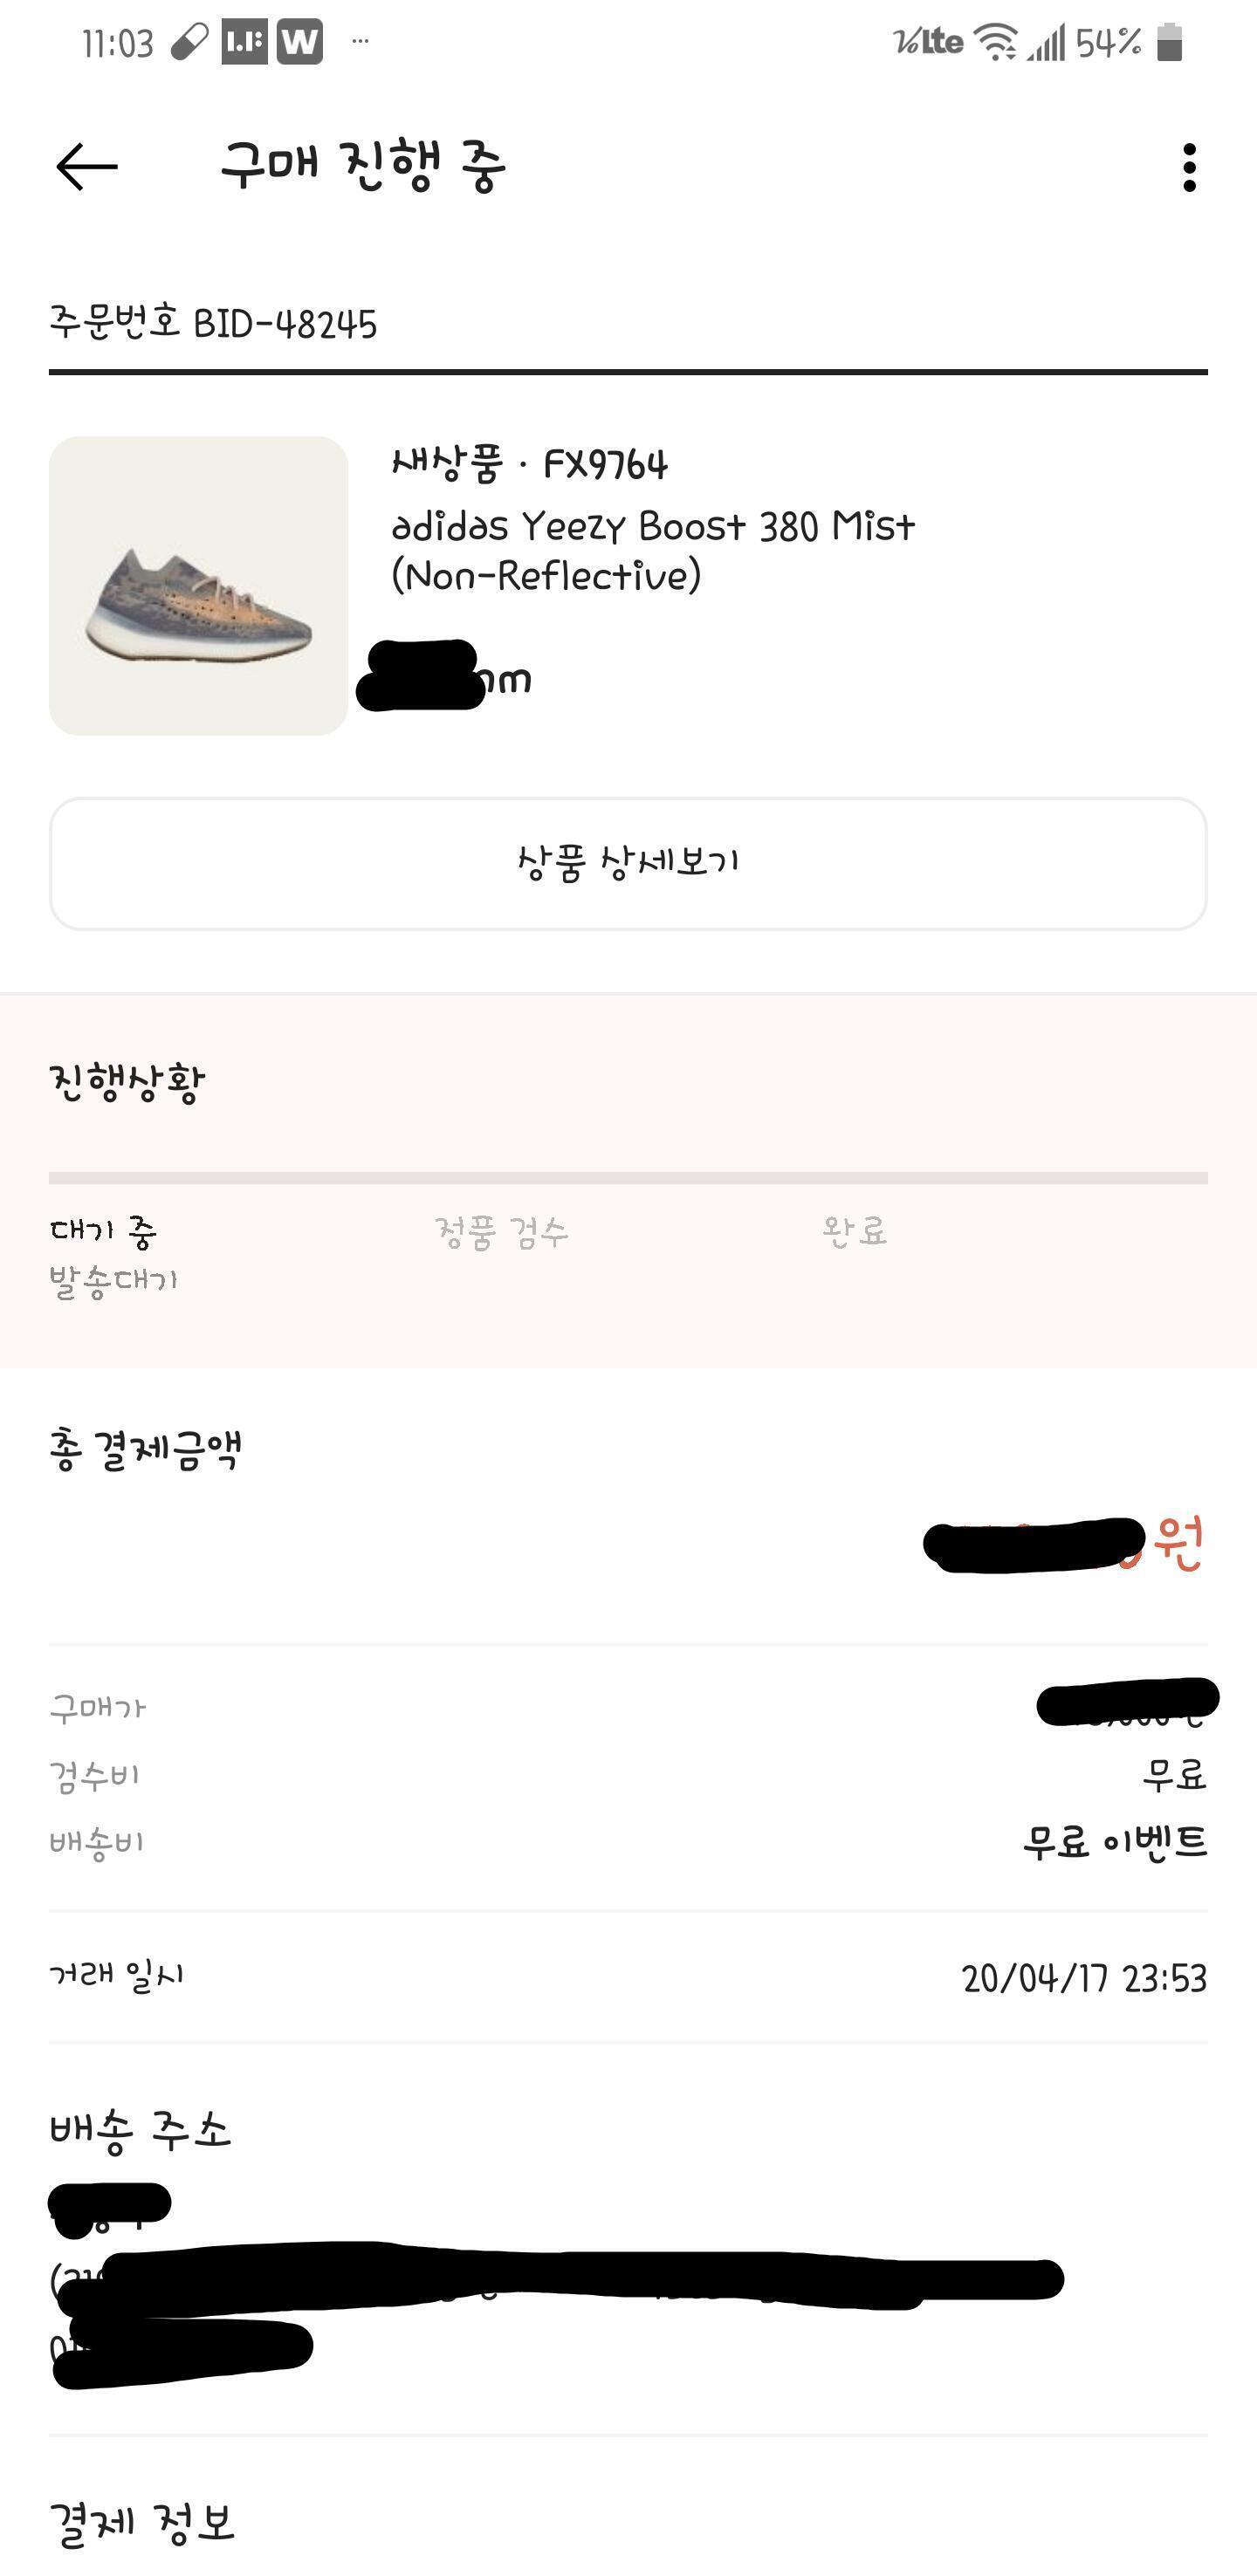The height and width of the screenshot is (2576, 1257).
Task: Tap the 무료 이벤트 shipping fee text
Action: 1115,1841
